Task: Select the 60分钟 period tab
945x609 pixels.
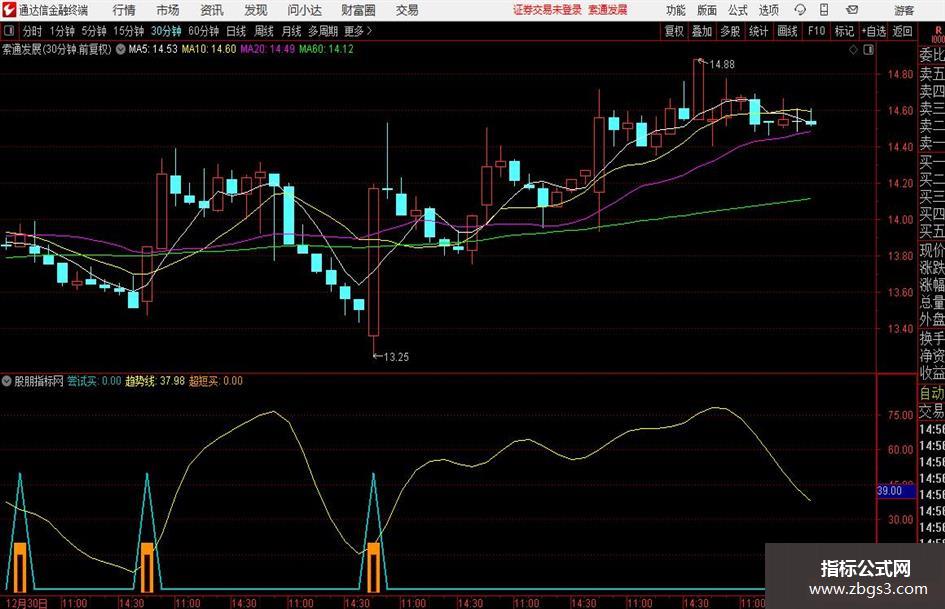Action: [x=203, y=31]
